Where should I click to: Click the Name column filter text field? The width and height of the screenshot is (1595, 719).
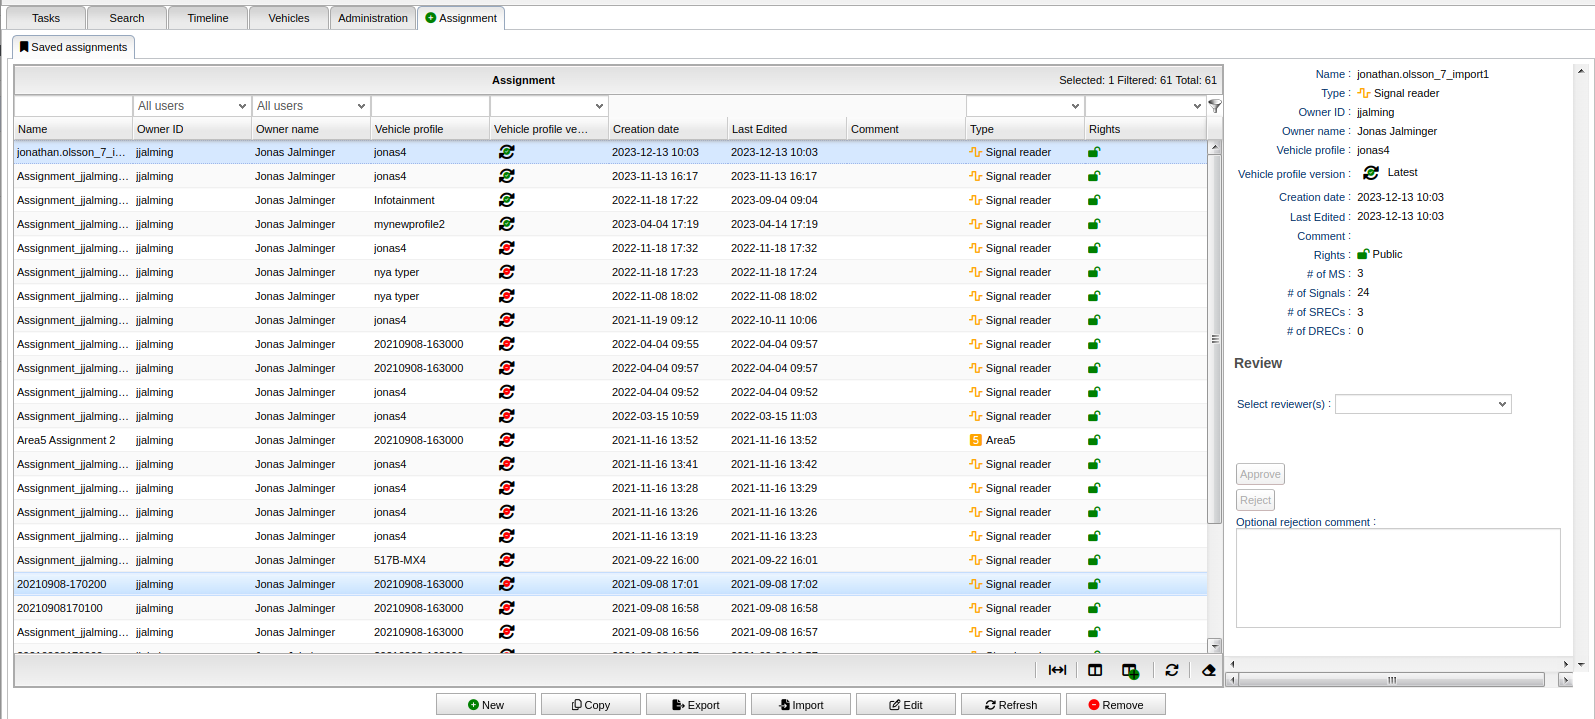(73, 106)
